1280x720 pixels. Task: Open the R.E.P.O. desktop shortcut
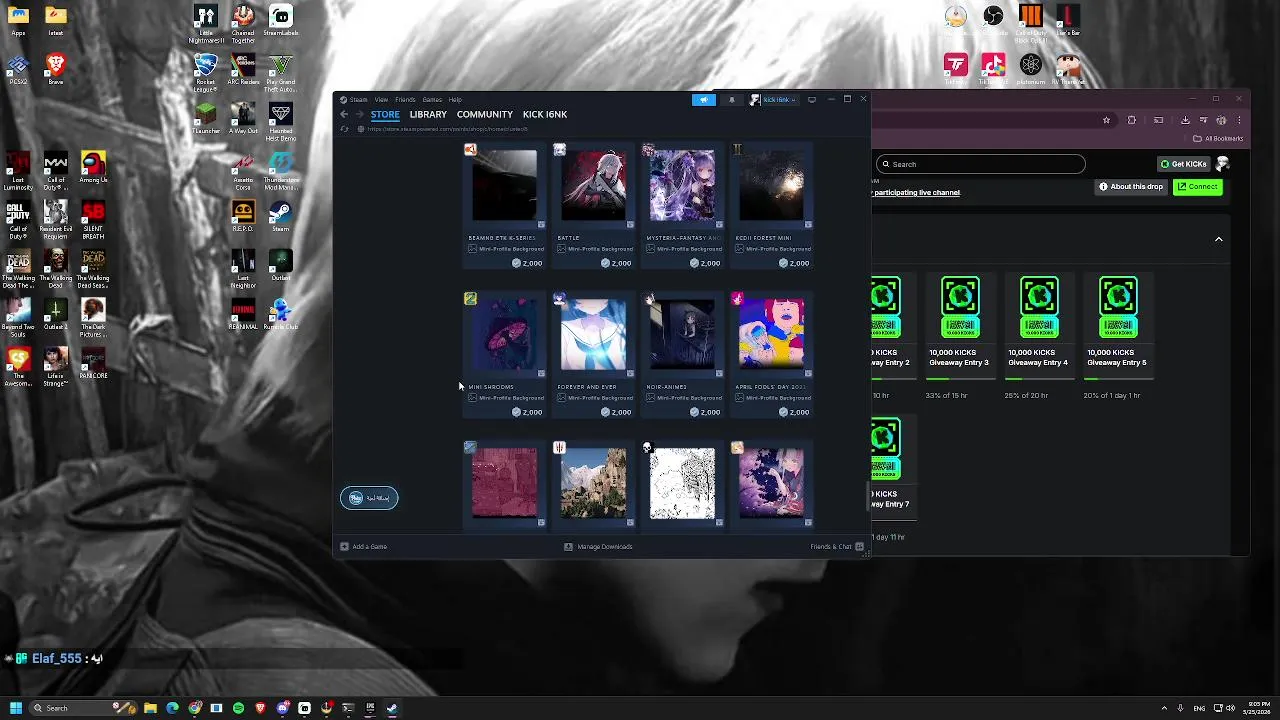click(x=243, y=216)
